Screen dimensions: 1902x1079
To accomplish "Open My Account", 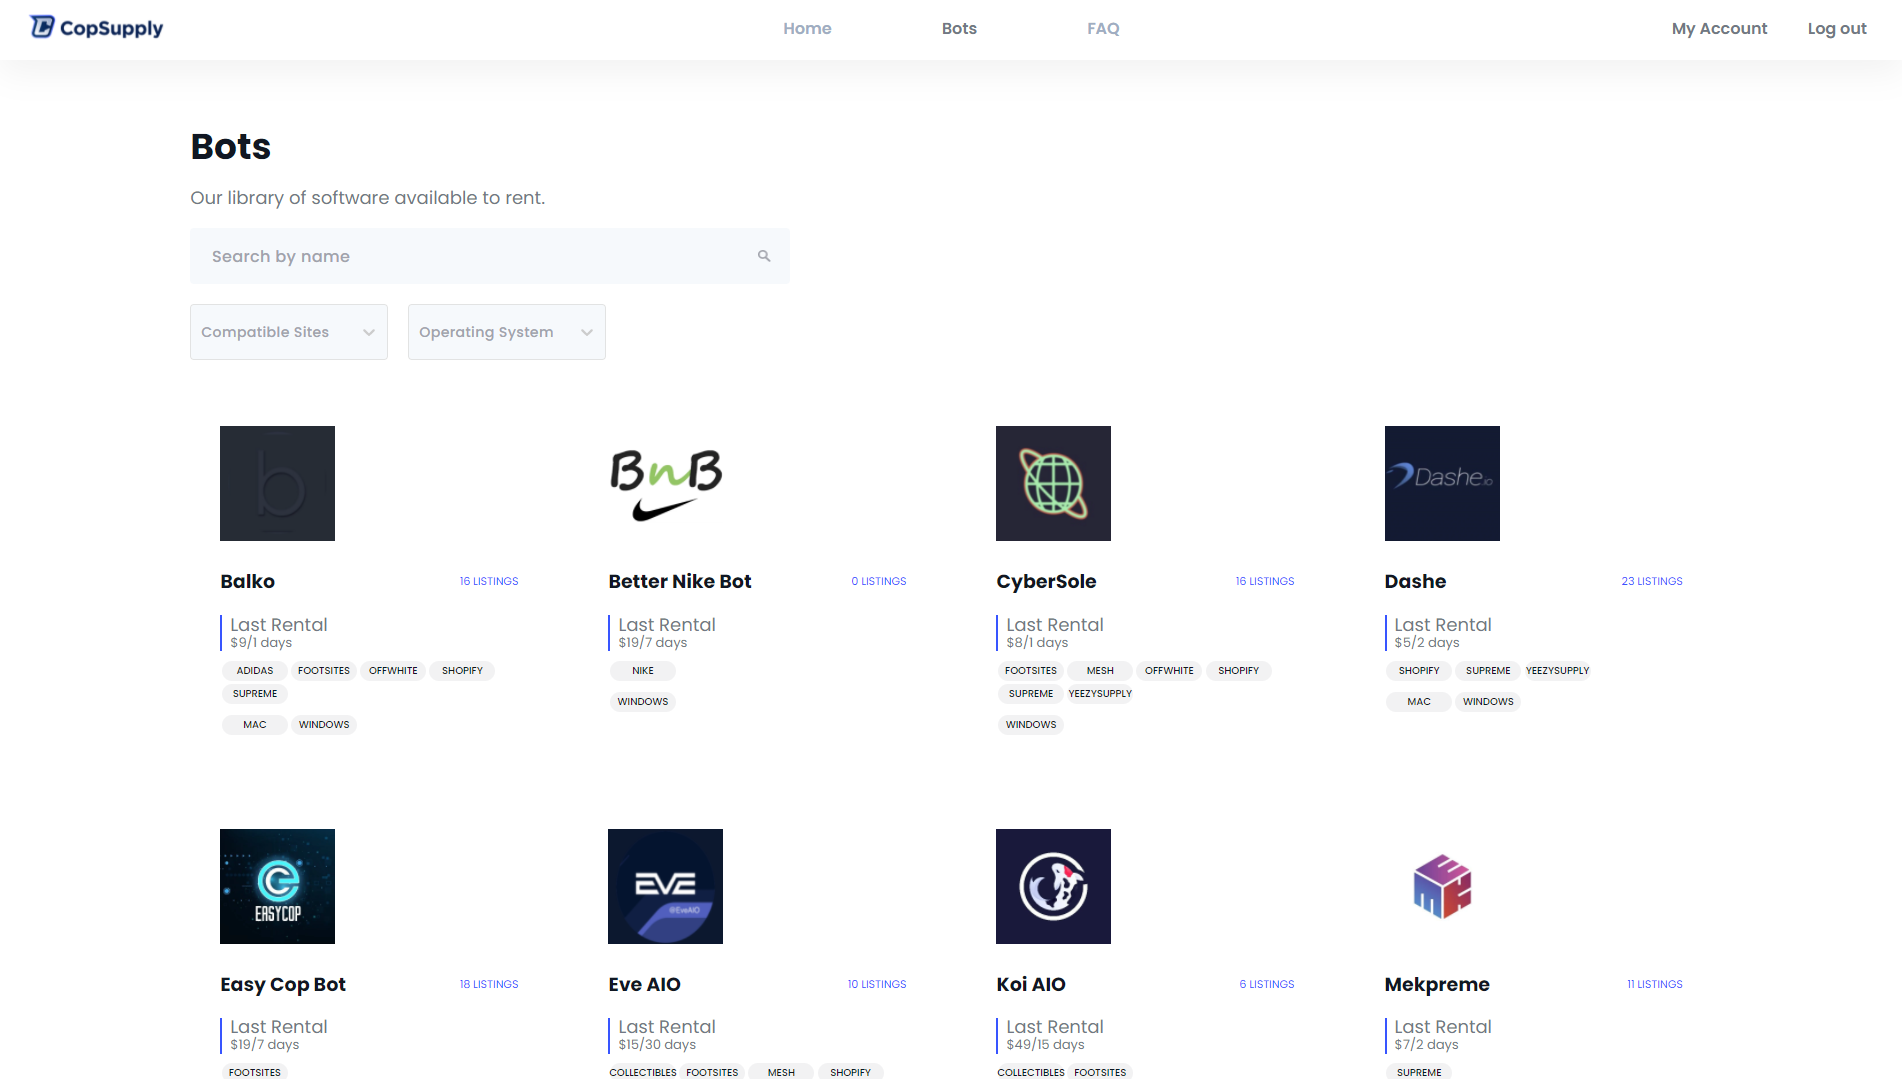I will pos(1719,29).
